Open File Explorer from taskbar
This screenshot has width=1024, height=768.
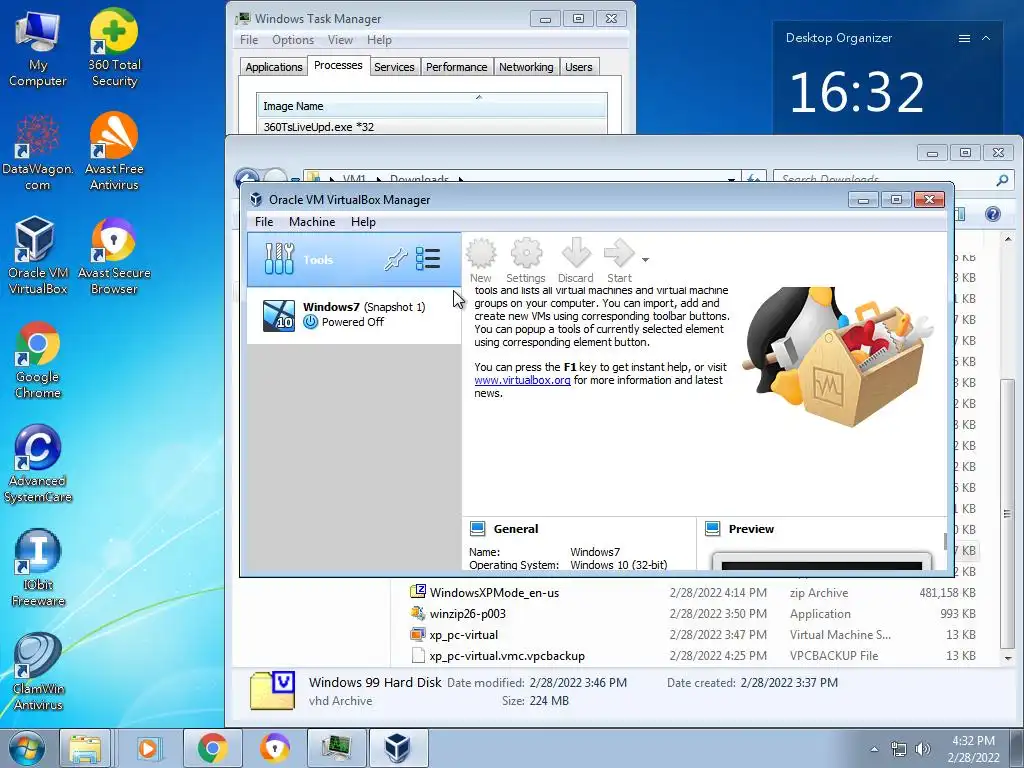[x=86, y=748]
